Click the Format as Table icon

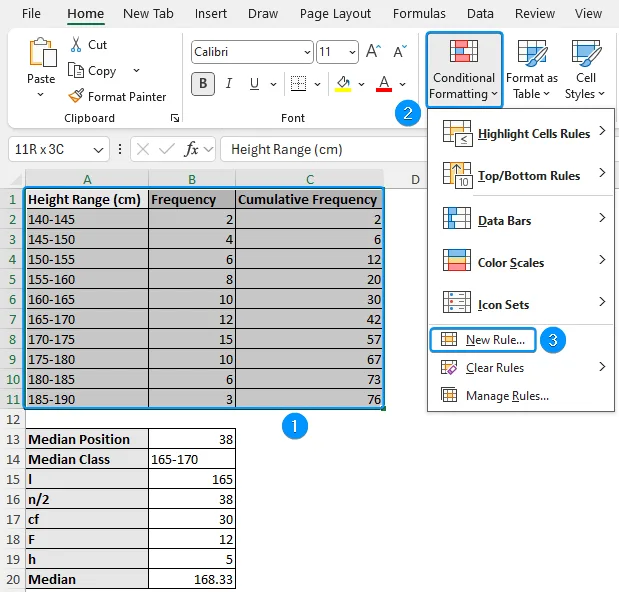(x=532, y=52)
